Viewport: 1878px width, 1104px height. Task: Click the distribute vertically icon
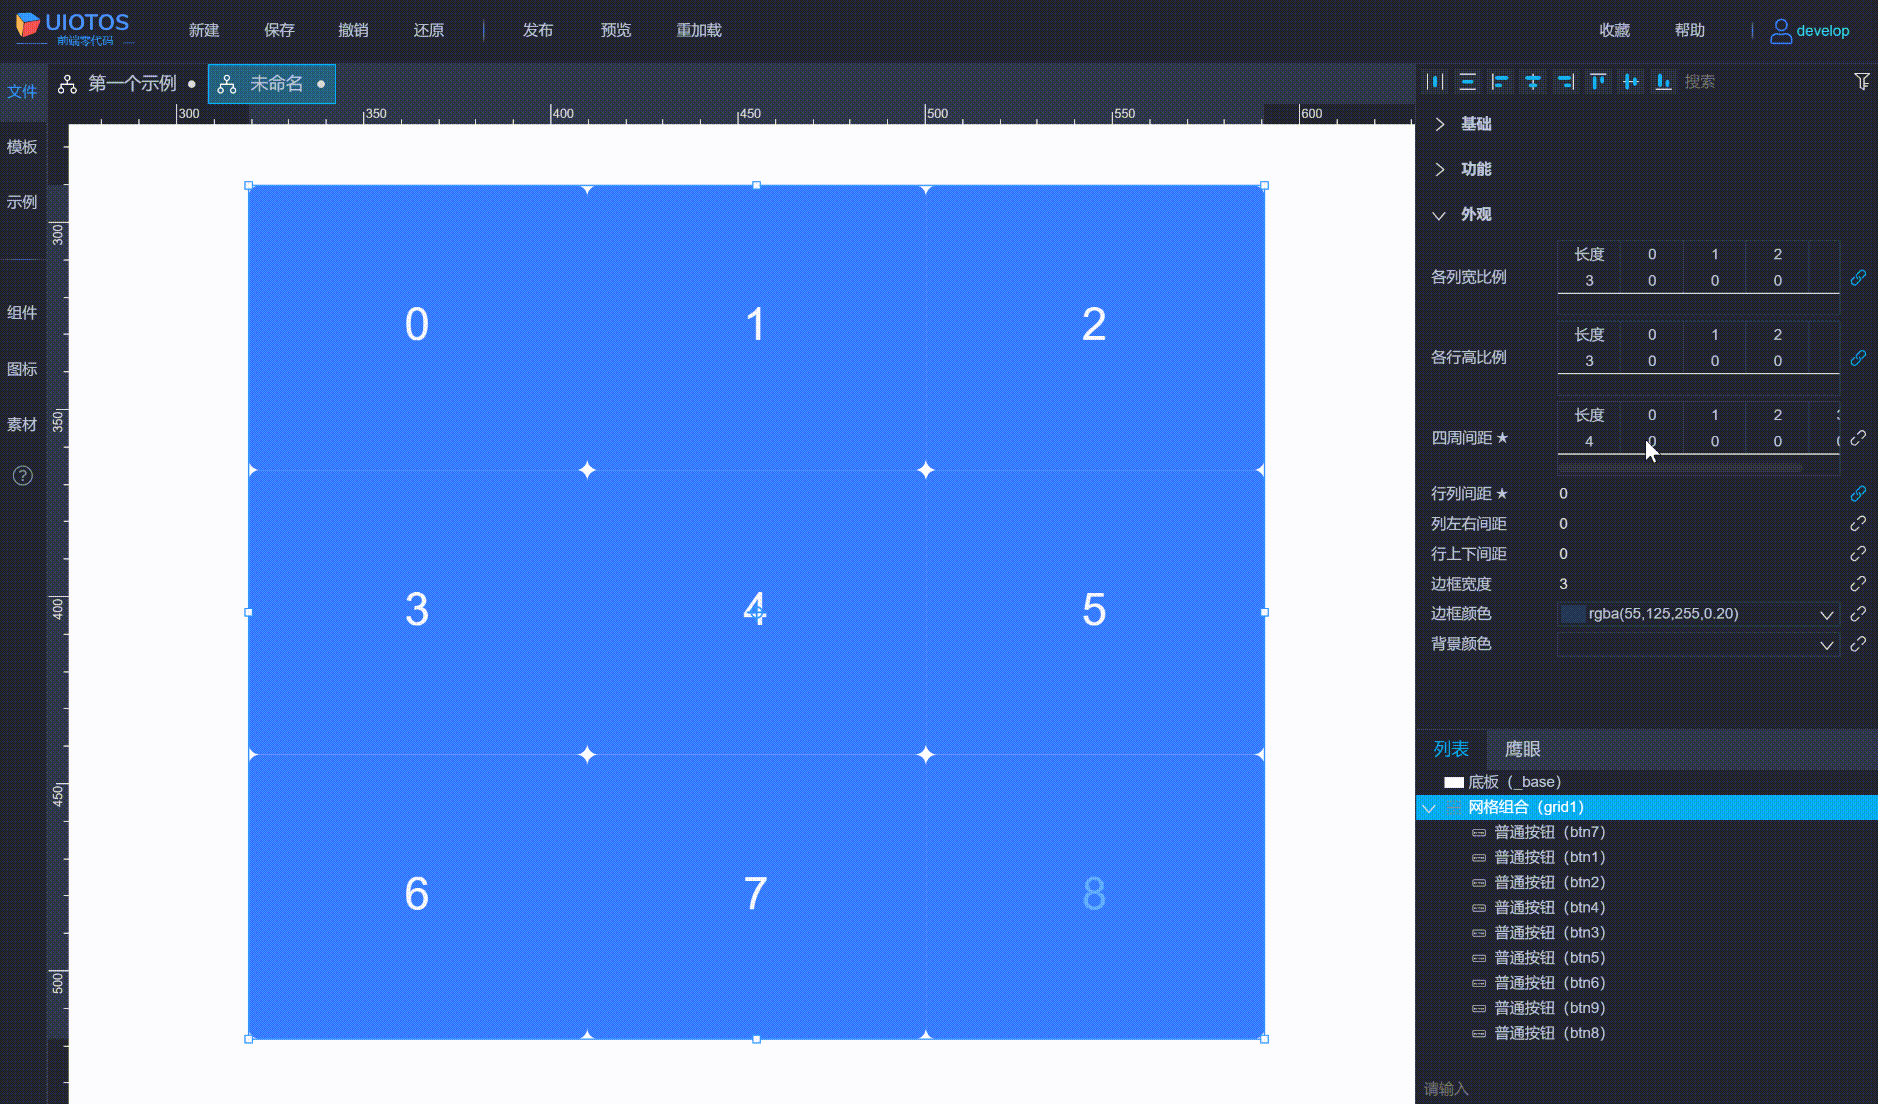[x=1467, y=82]
